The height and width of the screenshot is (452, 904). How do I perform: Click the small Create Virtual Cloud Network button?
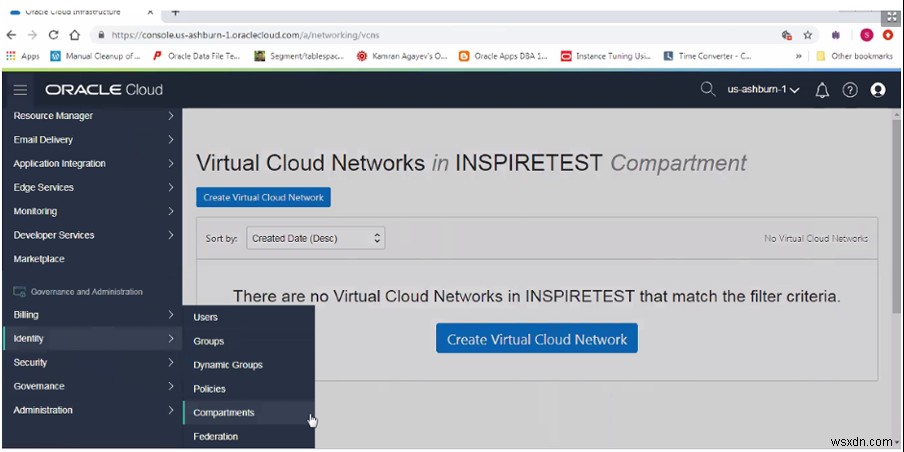pyautogui.click(x=263, y=197)
